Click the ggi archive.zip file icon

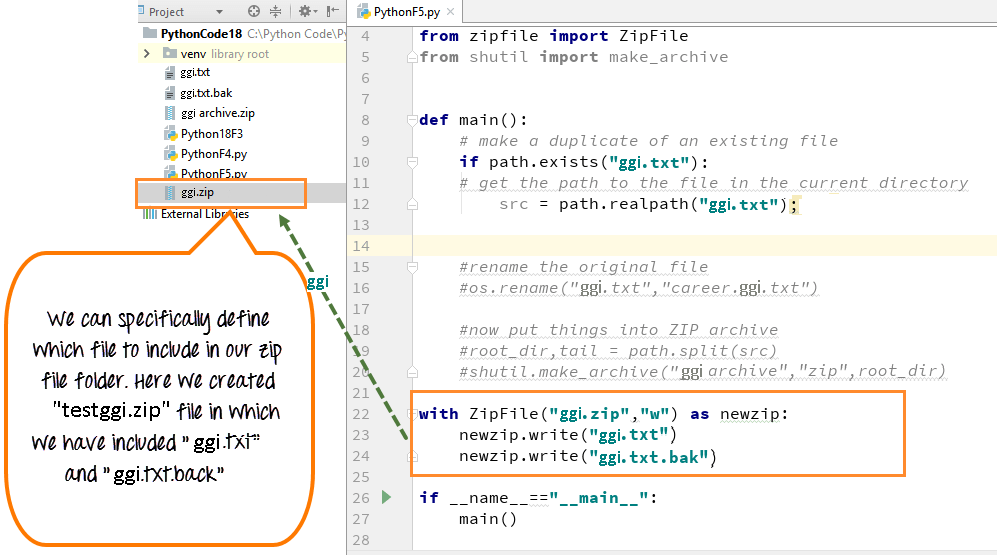(172, 113)
